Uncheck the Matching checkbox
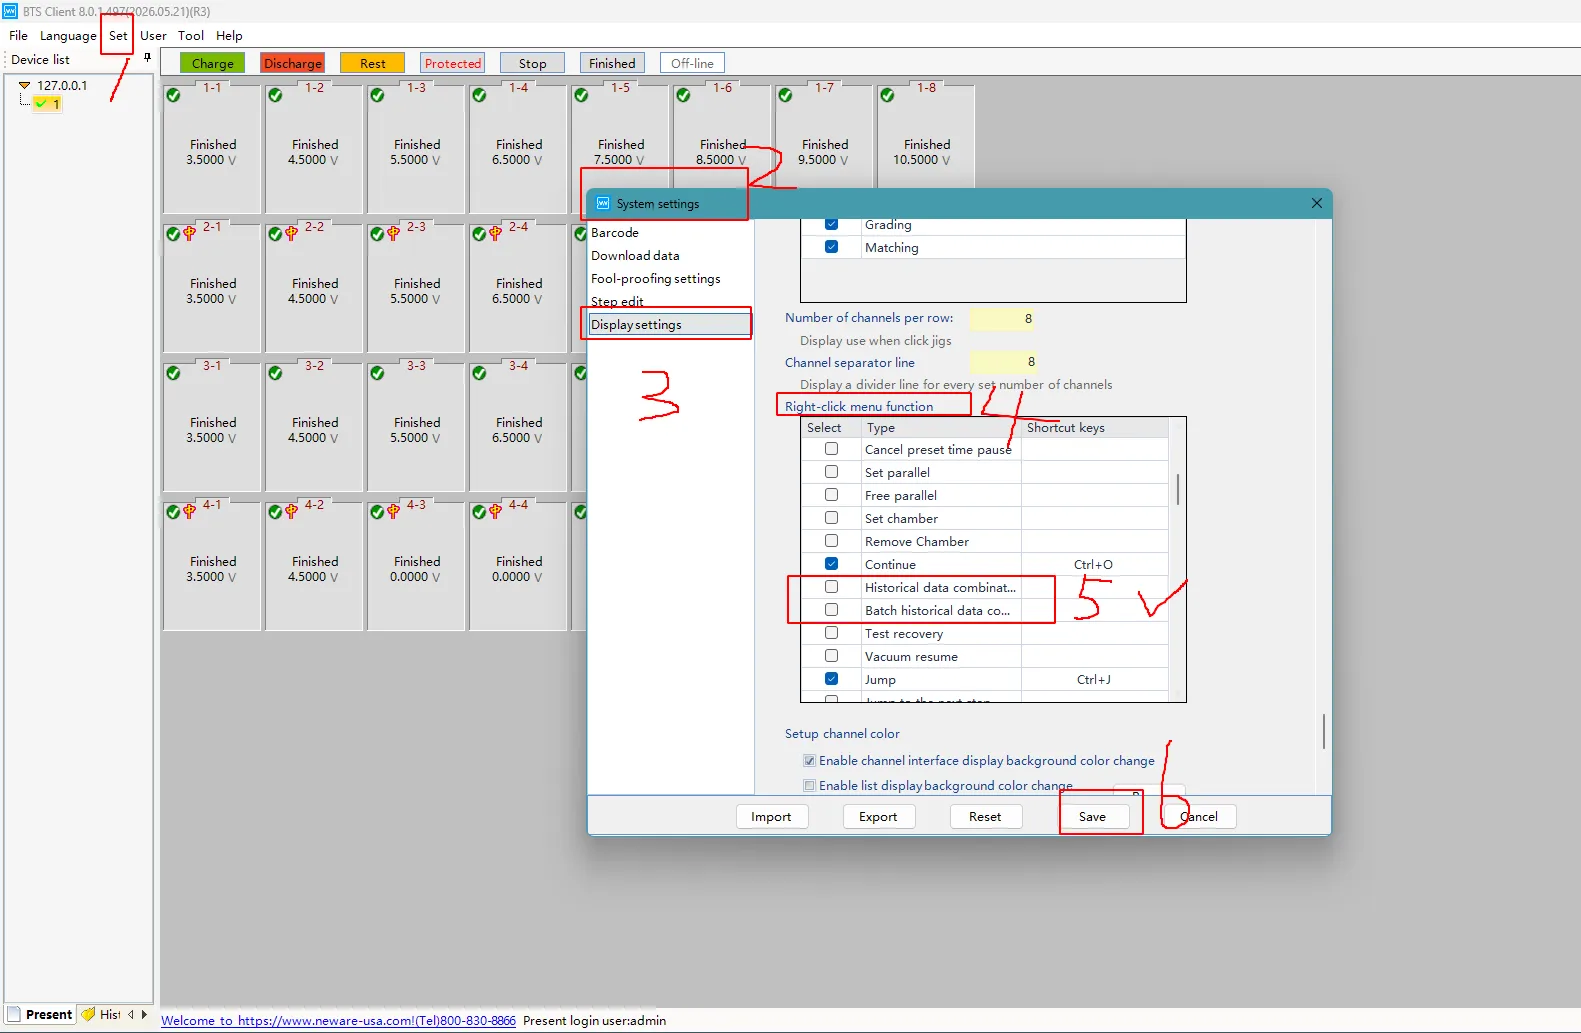 pos(831,247)
